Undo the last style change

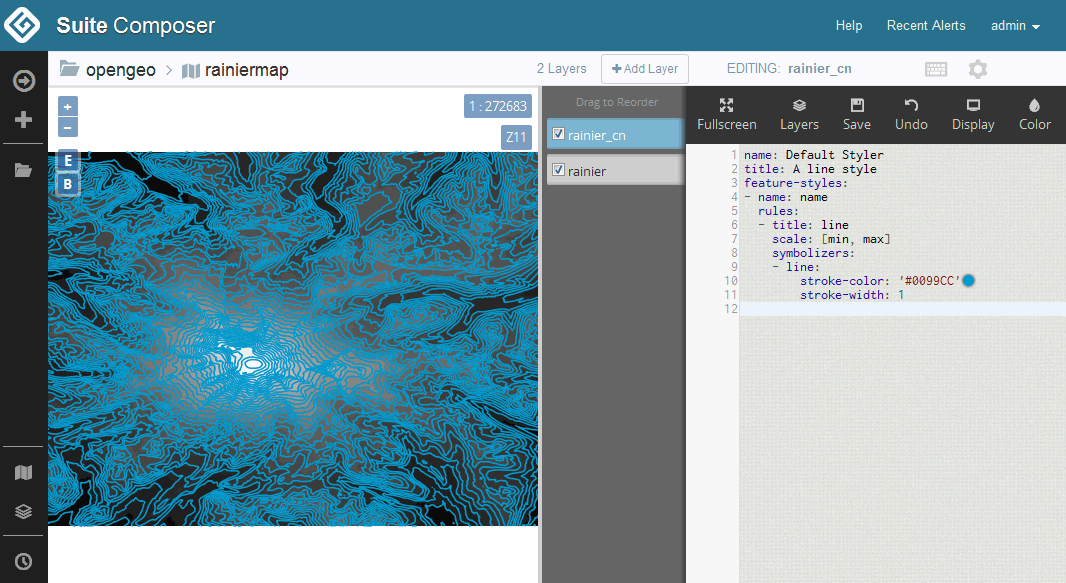point(911,114)
